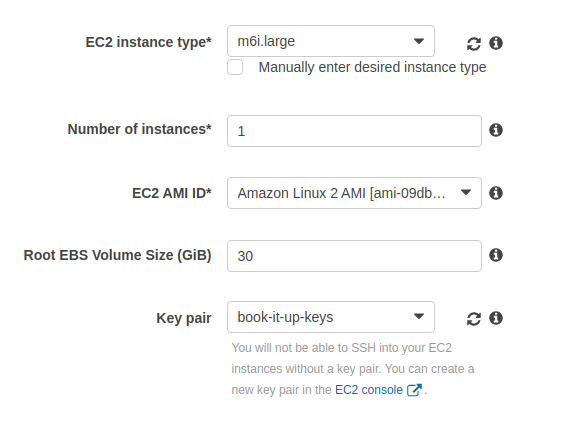The width and height of the screenshot is (572, 432).
Task: Refresh the Key pair list
Action: click(474, 319)
